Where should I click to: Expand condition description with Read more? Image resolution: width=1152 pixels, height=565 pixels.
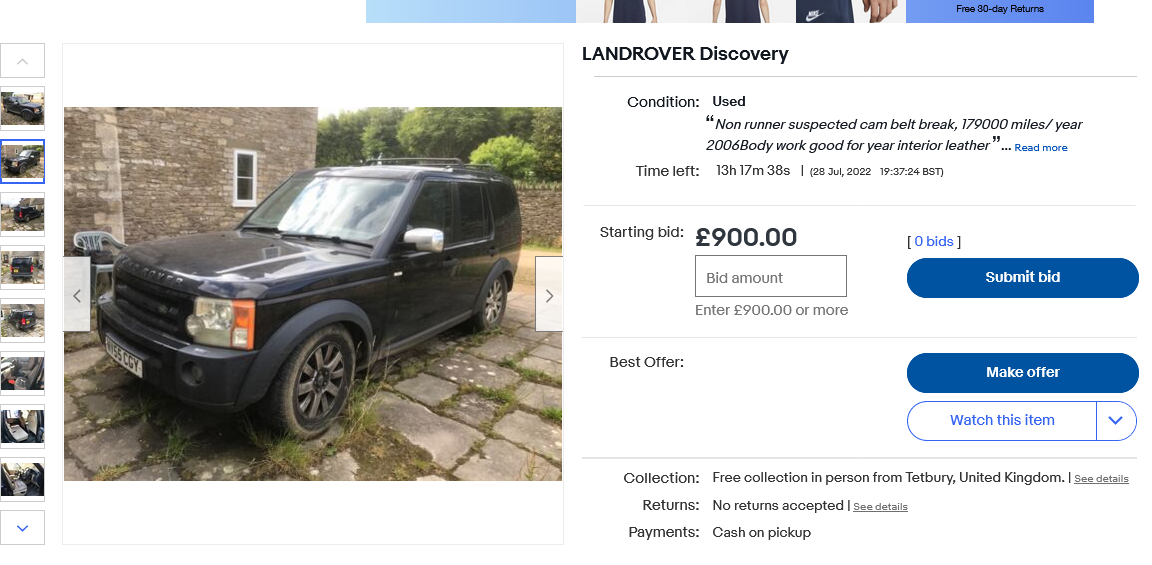pyautogui.click(x=1040, y=148)
